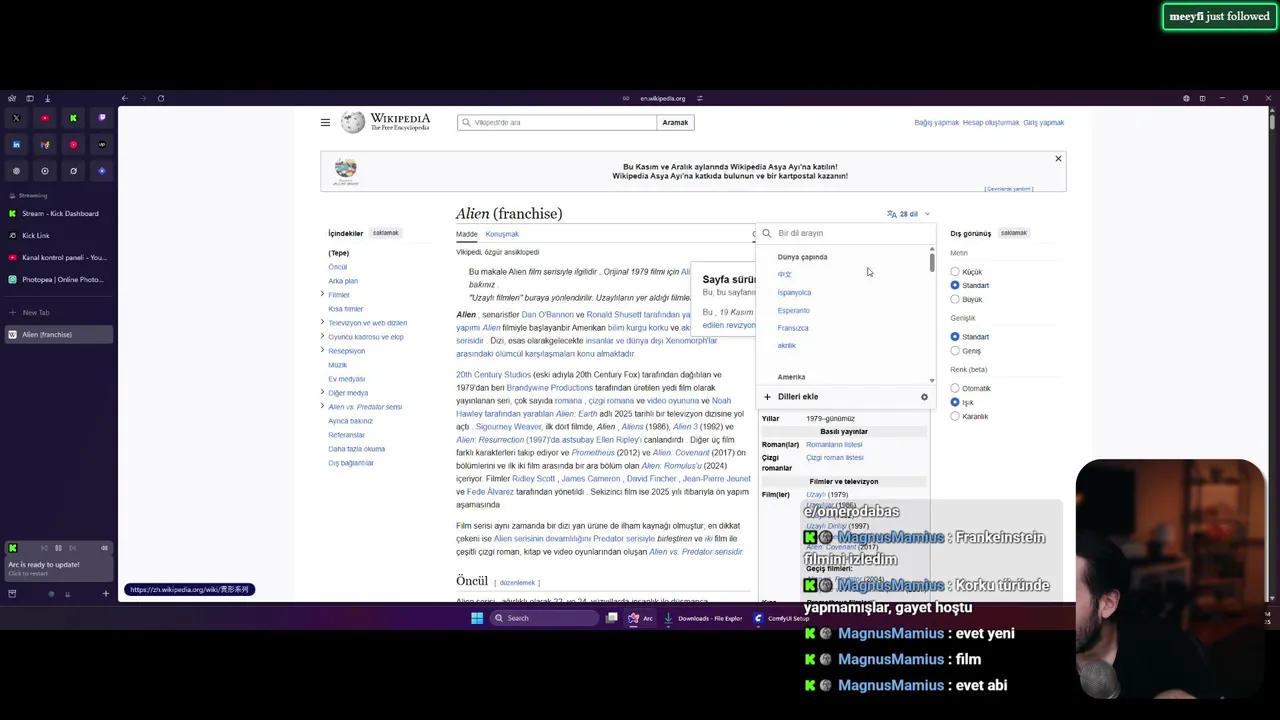Open the green Kick pinned favorite tile
This screenshot has width=1280, height=720.
tap(73, 118)
